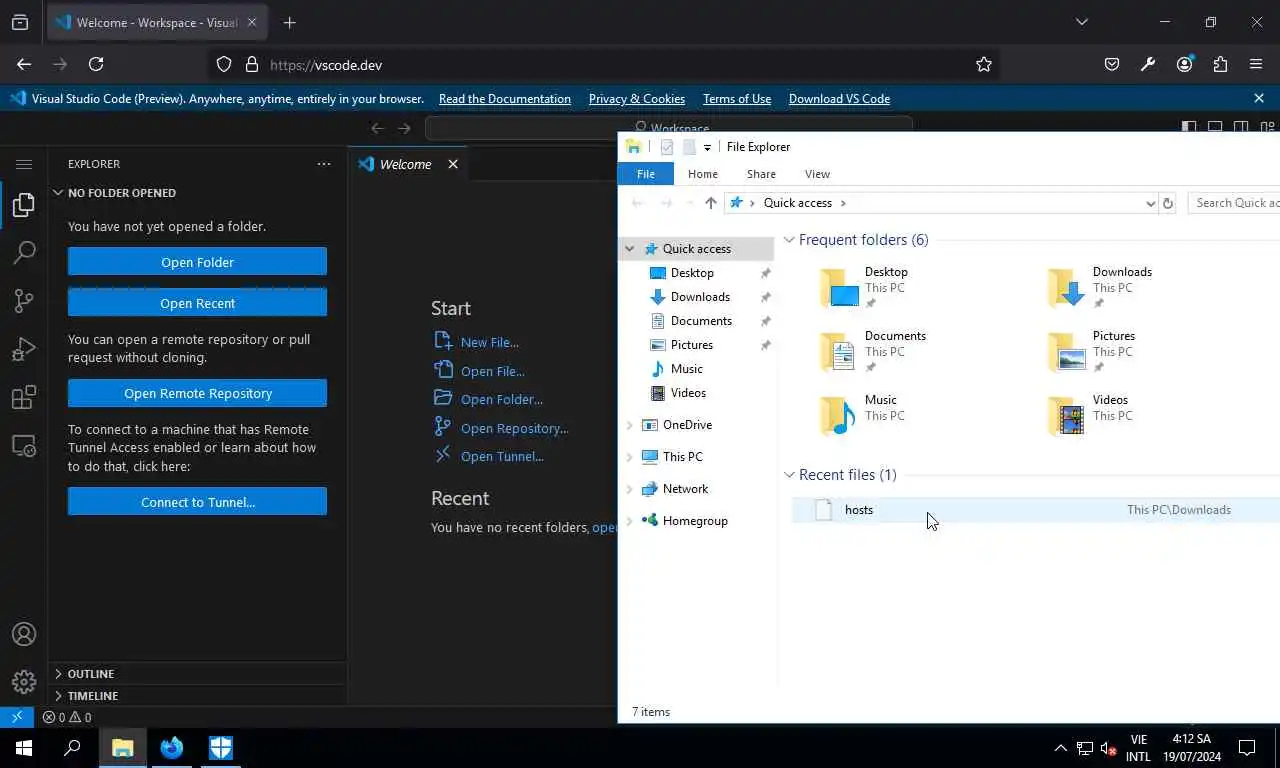Open the Videos frequent folder
Image resolution: width=1280 pixels, height=768 pixels.
pyautogui.click(x=1110, y=415)
